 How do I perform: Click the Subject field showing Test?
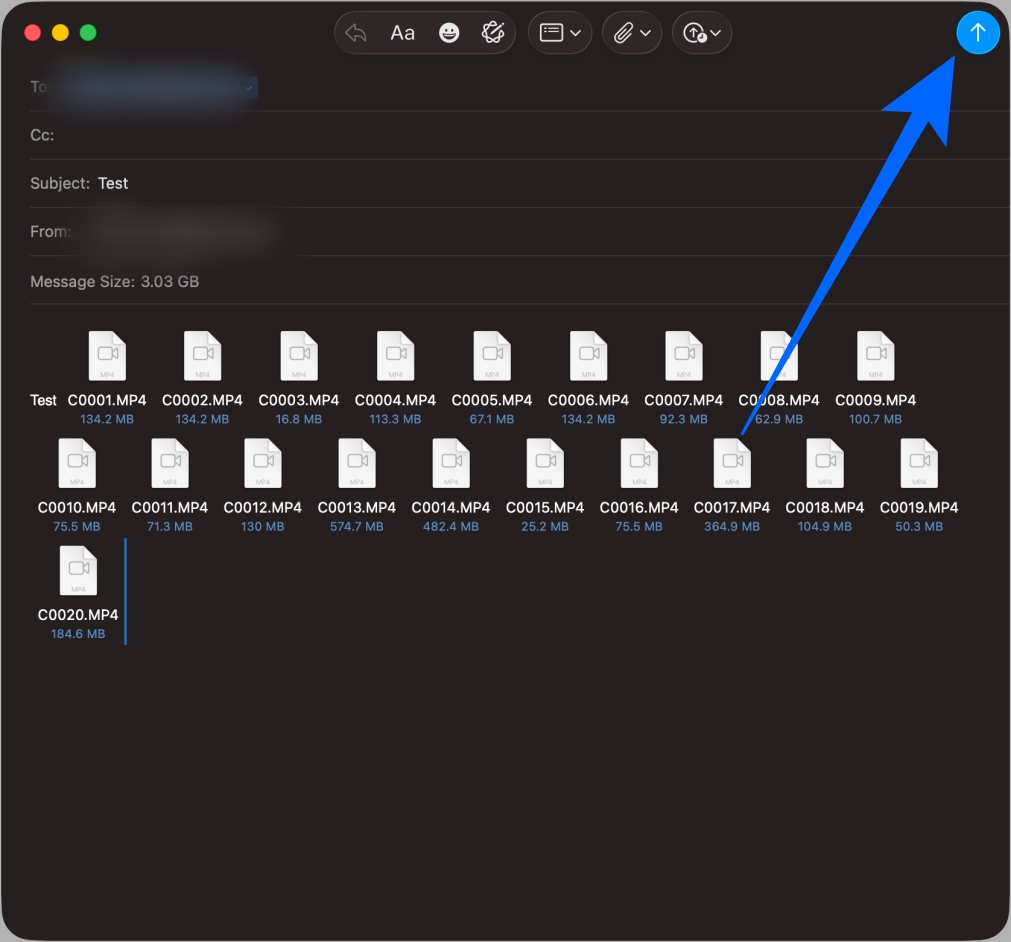tap(113, 183)
